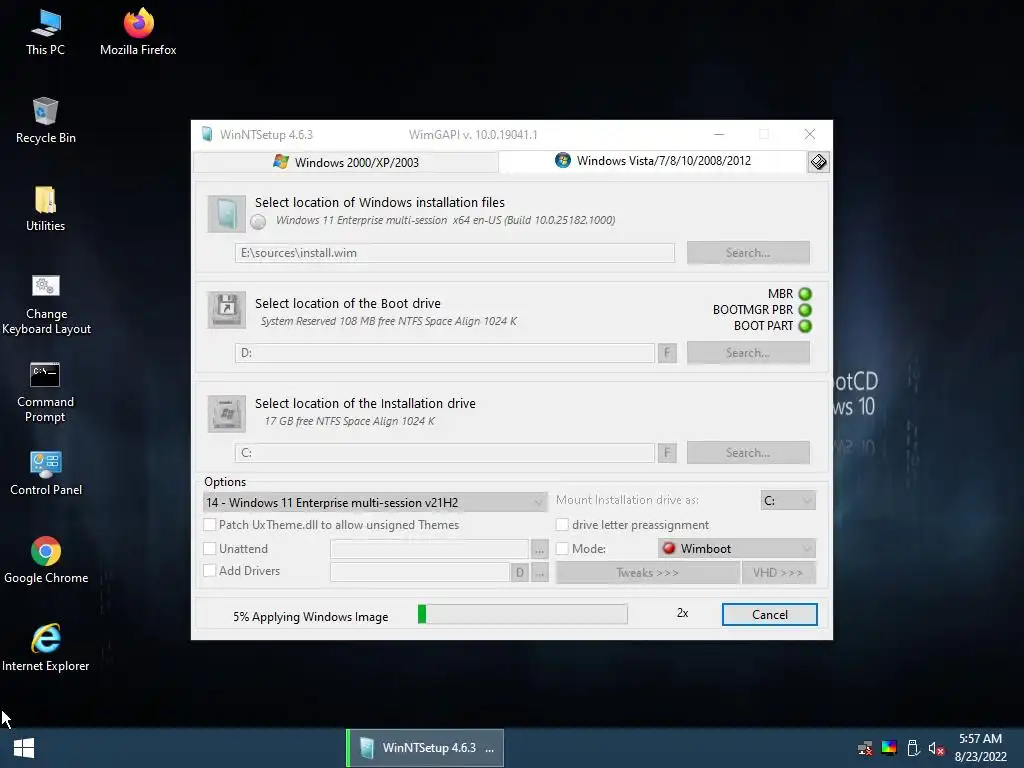Click the Unattend file path field
Screen dimensions: 1024x768
click(429, 549)
